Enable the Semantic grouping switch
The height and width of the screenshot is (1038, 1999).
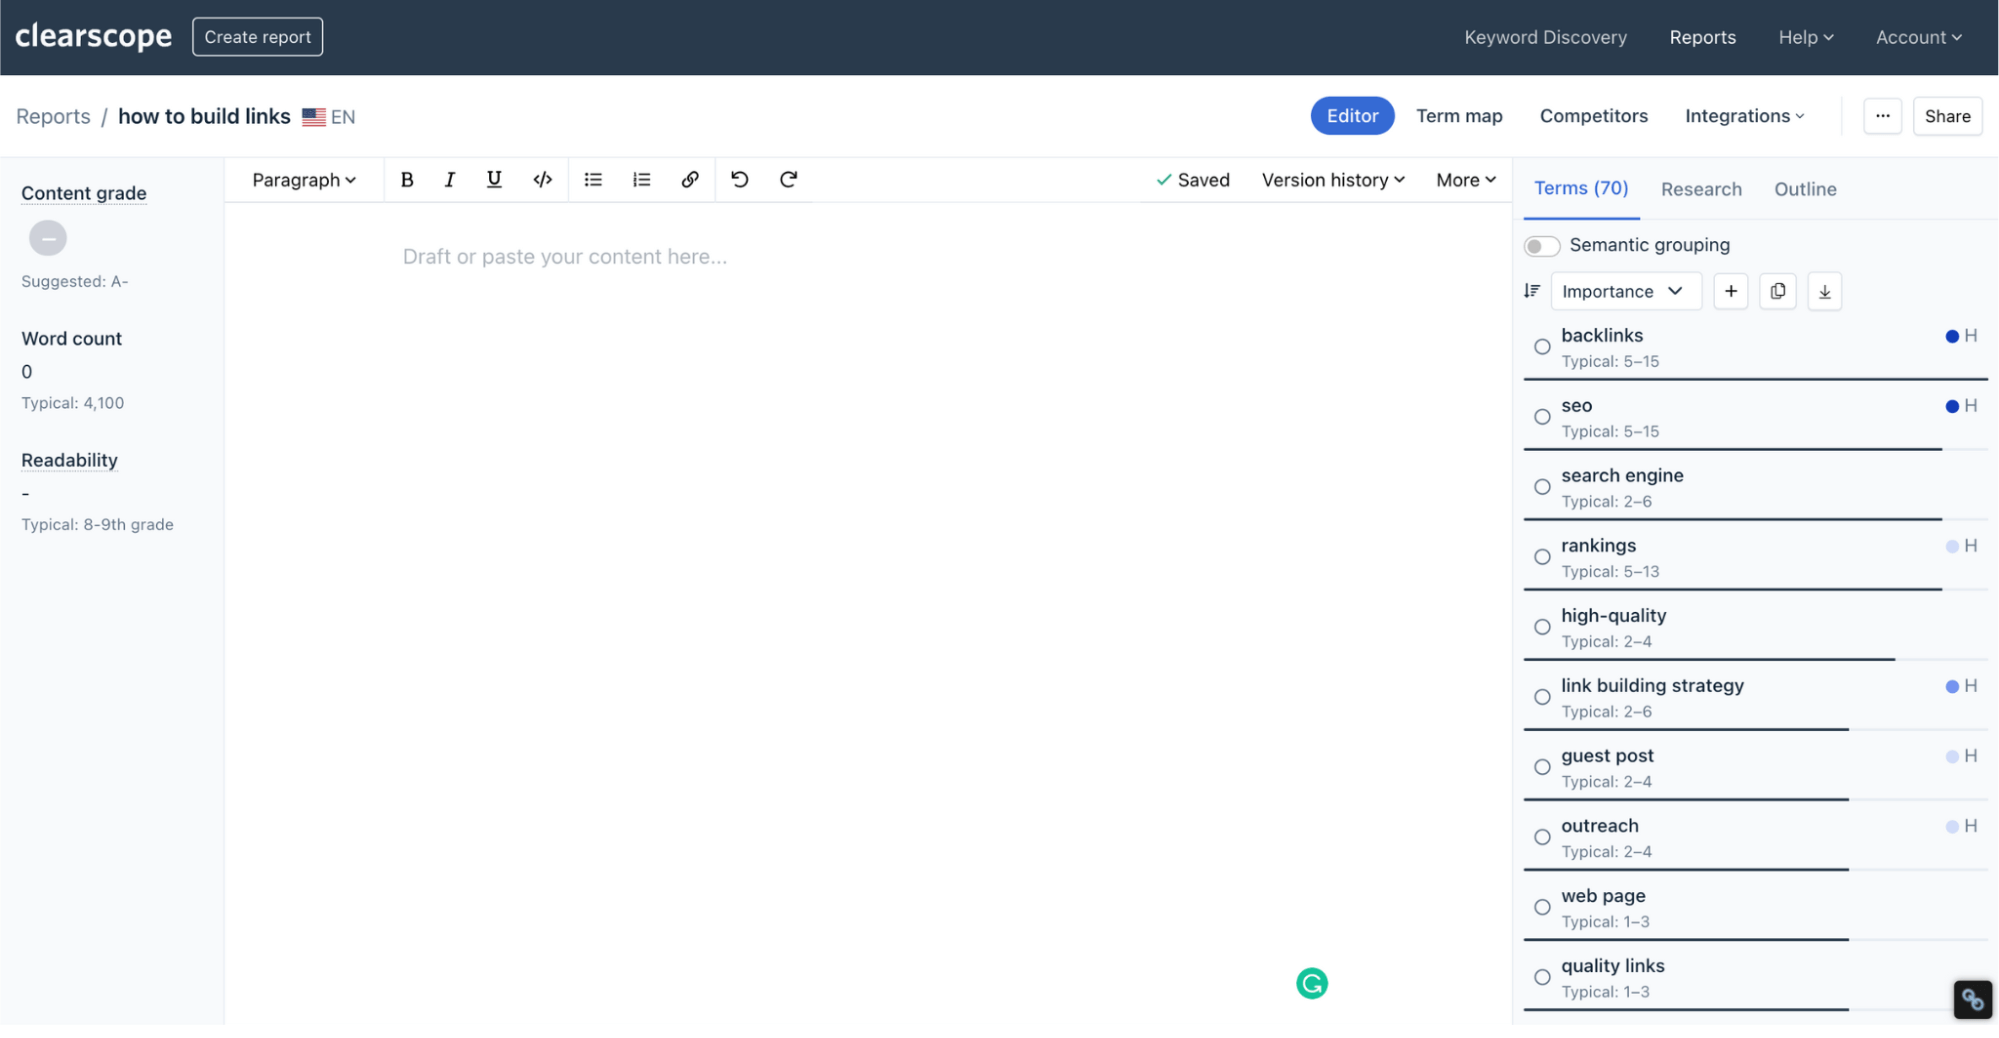pos(1542,246)
